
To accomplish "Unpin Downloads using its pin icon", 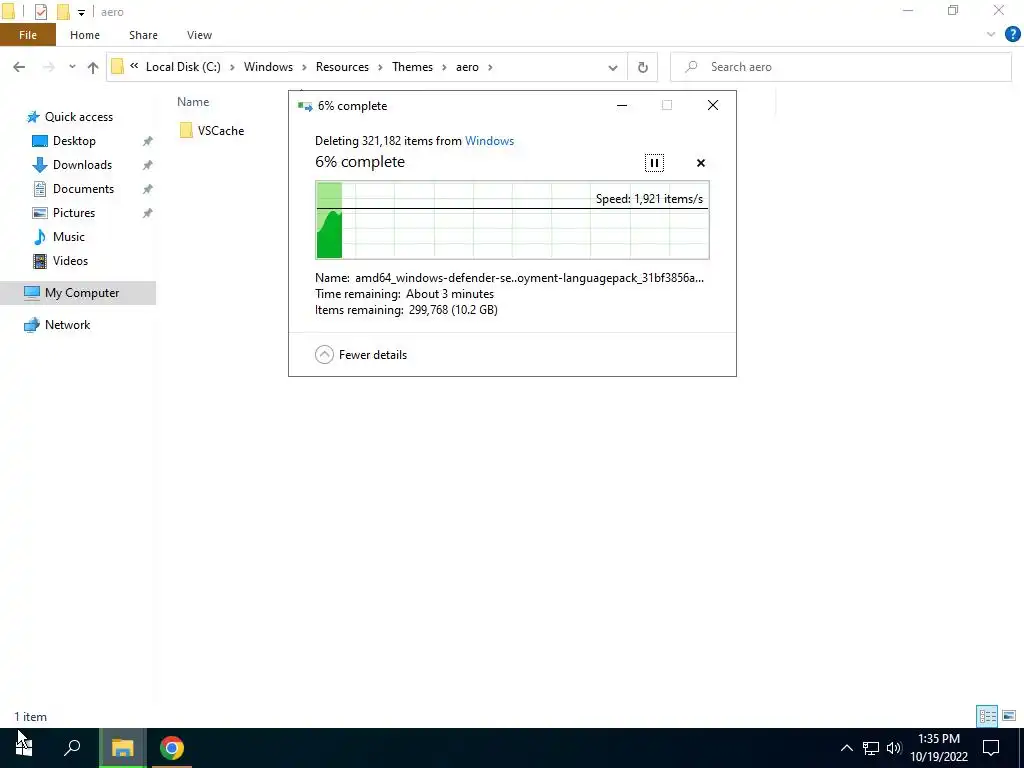I will (x=148, y=165).
